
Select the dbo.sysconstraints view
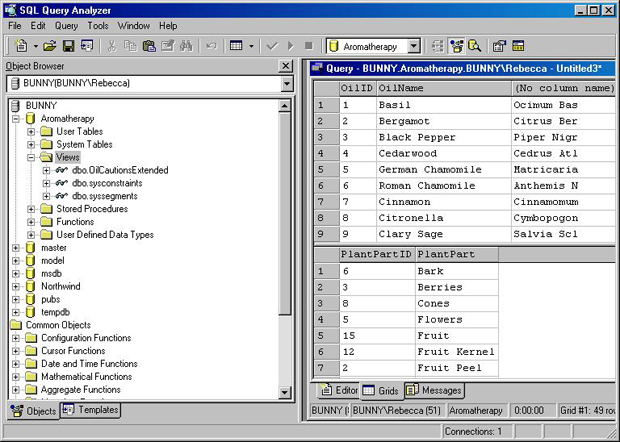107,183
